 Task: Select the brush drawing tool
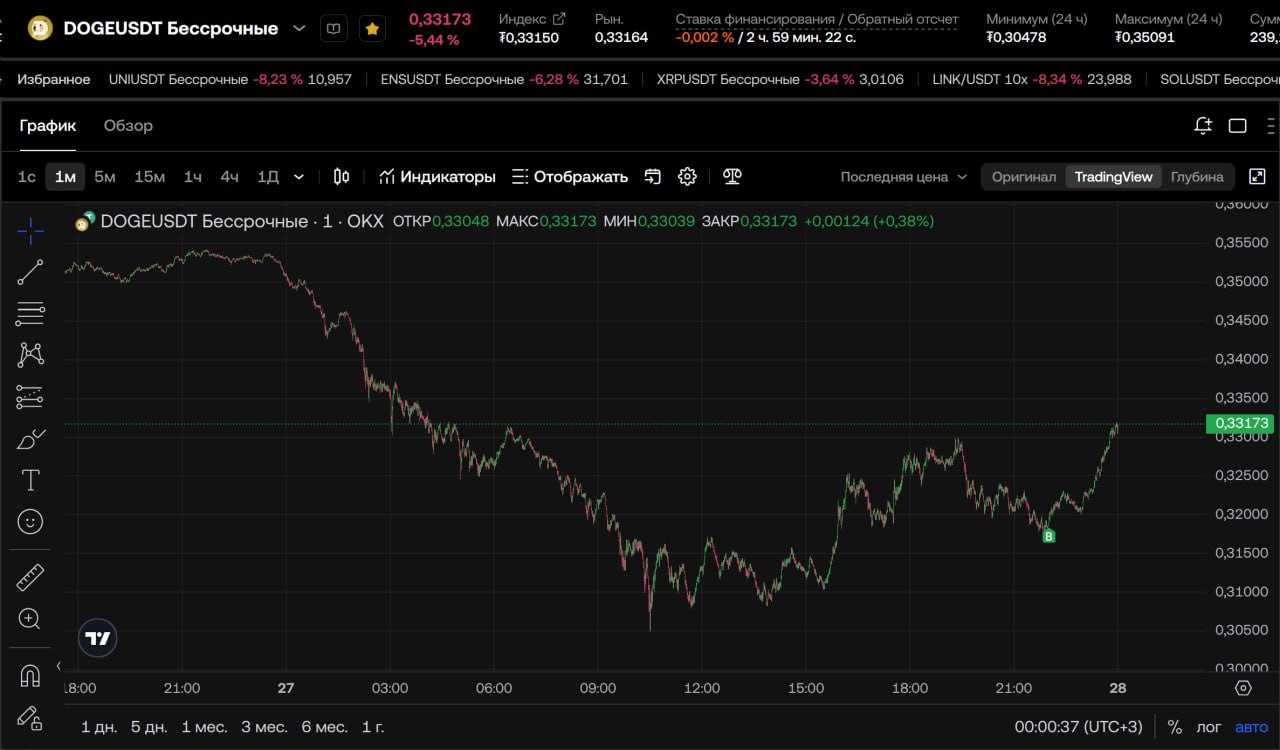(31, 439)
